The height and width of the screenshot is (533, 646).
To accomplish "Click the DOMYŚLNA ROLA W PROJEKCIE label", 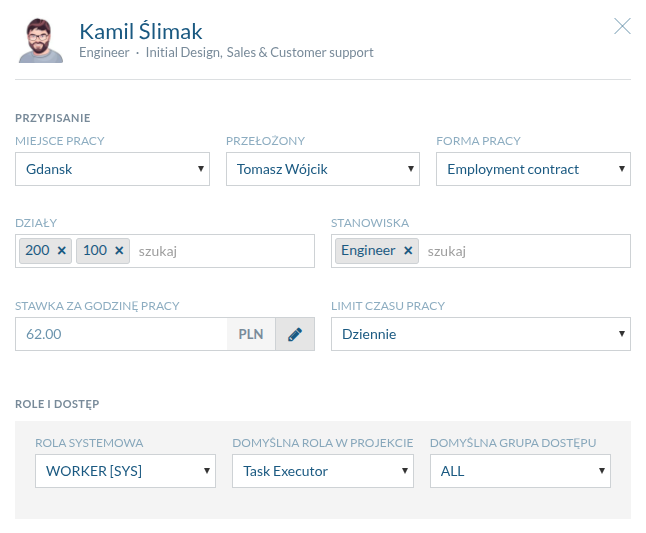I will click(323, 443).
